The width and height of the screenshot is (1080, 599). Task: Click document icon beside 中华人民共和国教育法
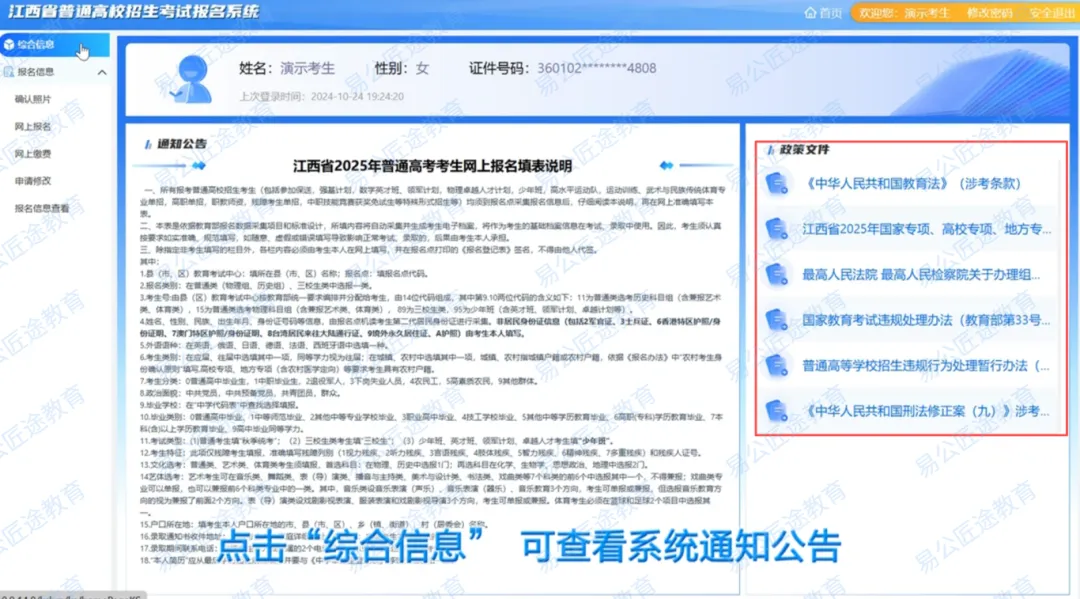coord(777,184)
